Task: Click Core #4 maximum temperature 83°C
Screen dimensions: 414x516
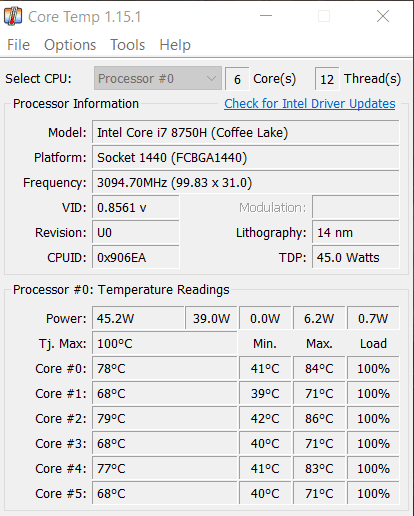Action: pyautogui.click(x=319, y=469)
